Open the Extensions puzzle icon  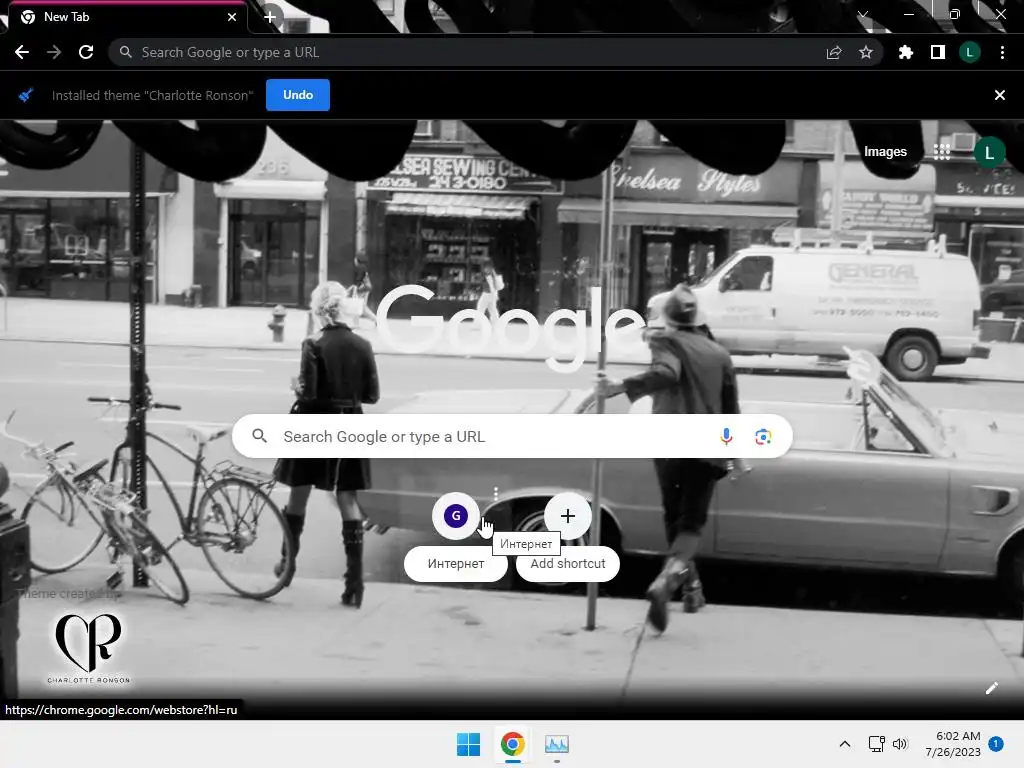905,52
